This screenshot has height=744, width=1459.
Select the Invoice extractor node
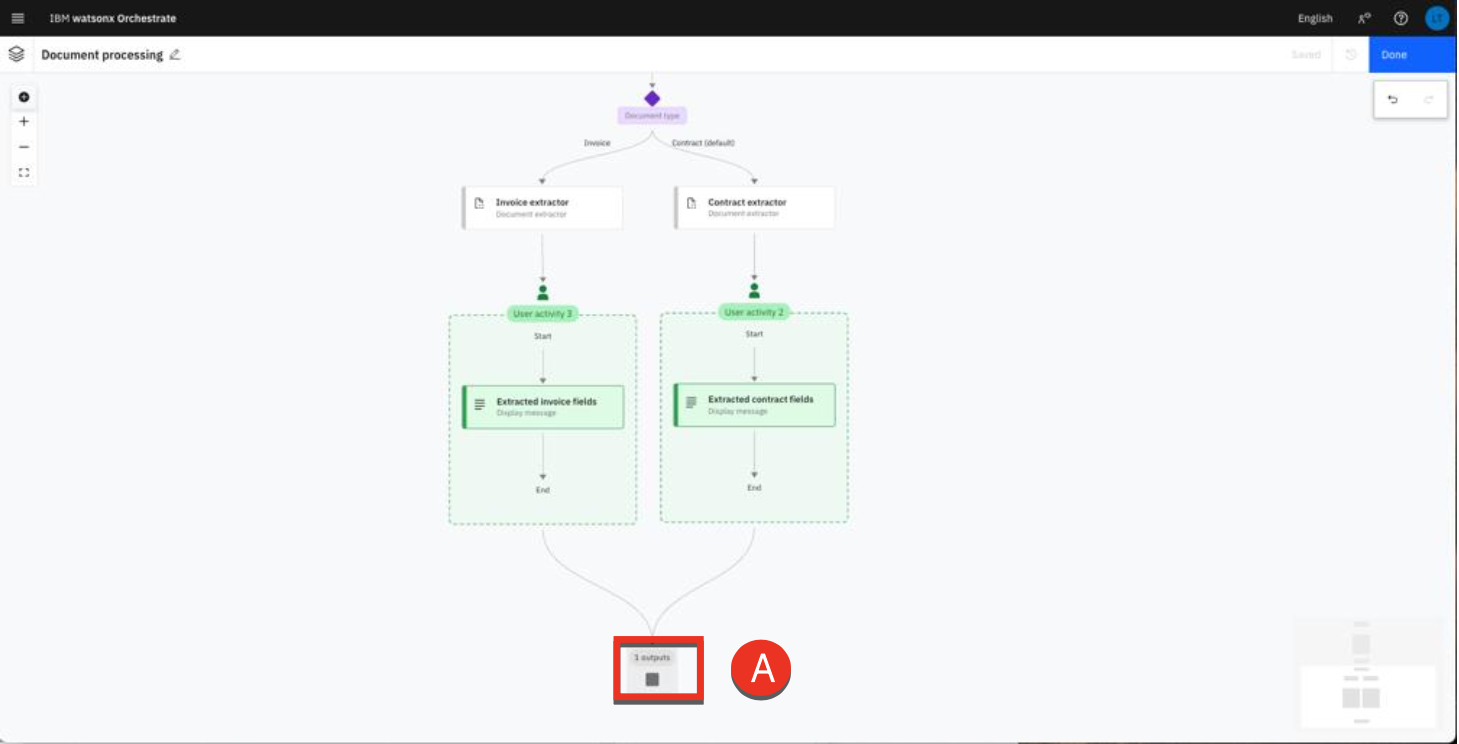(543, 207)
